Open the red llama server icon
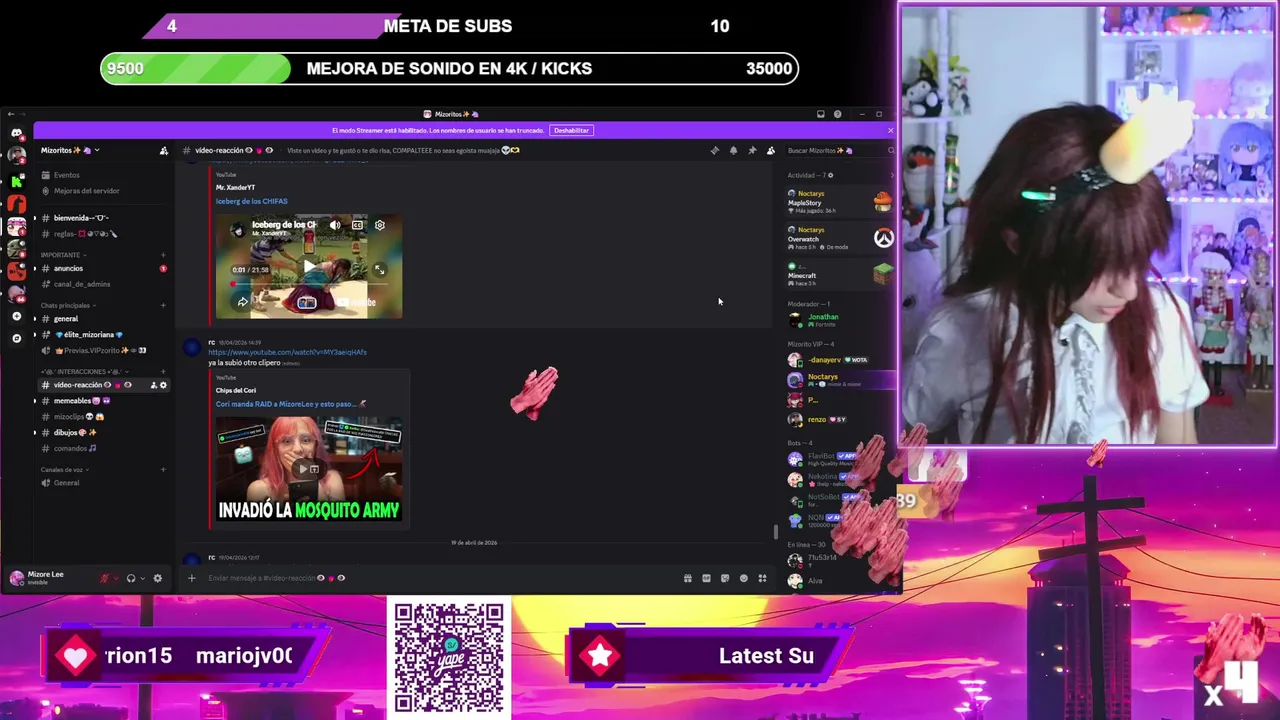This screenshot has height=720, width=1280. pyautogui.click(x=16, y=204)
